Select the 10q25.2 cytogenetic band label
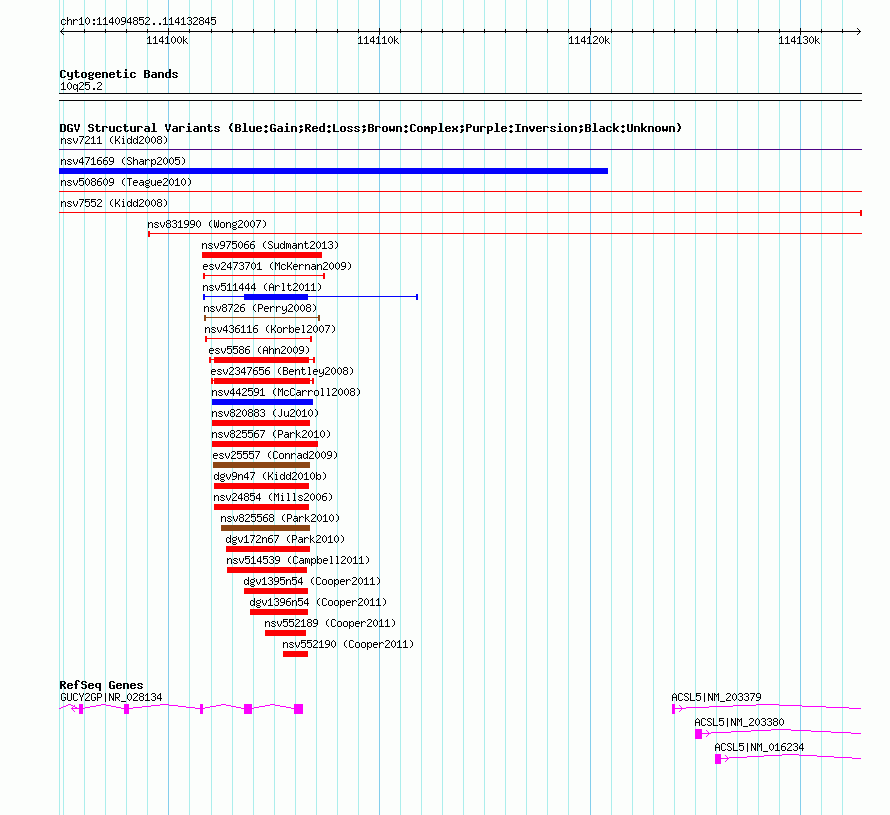890x815 pixels. (81, 86)
